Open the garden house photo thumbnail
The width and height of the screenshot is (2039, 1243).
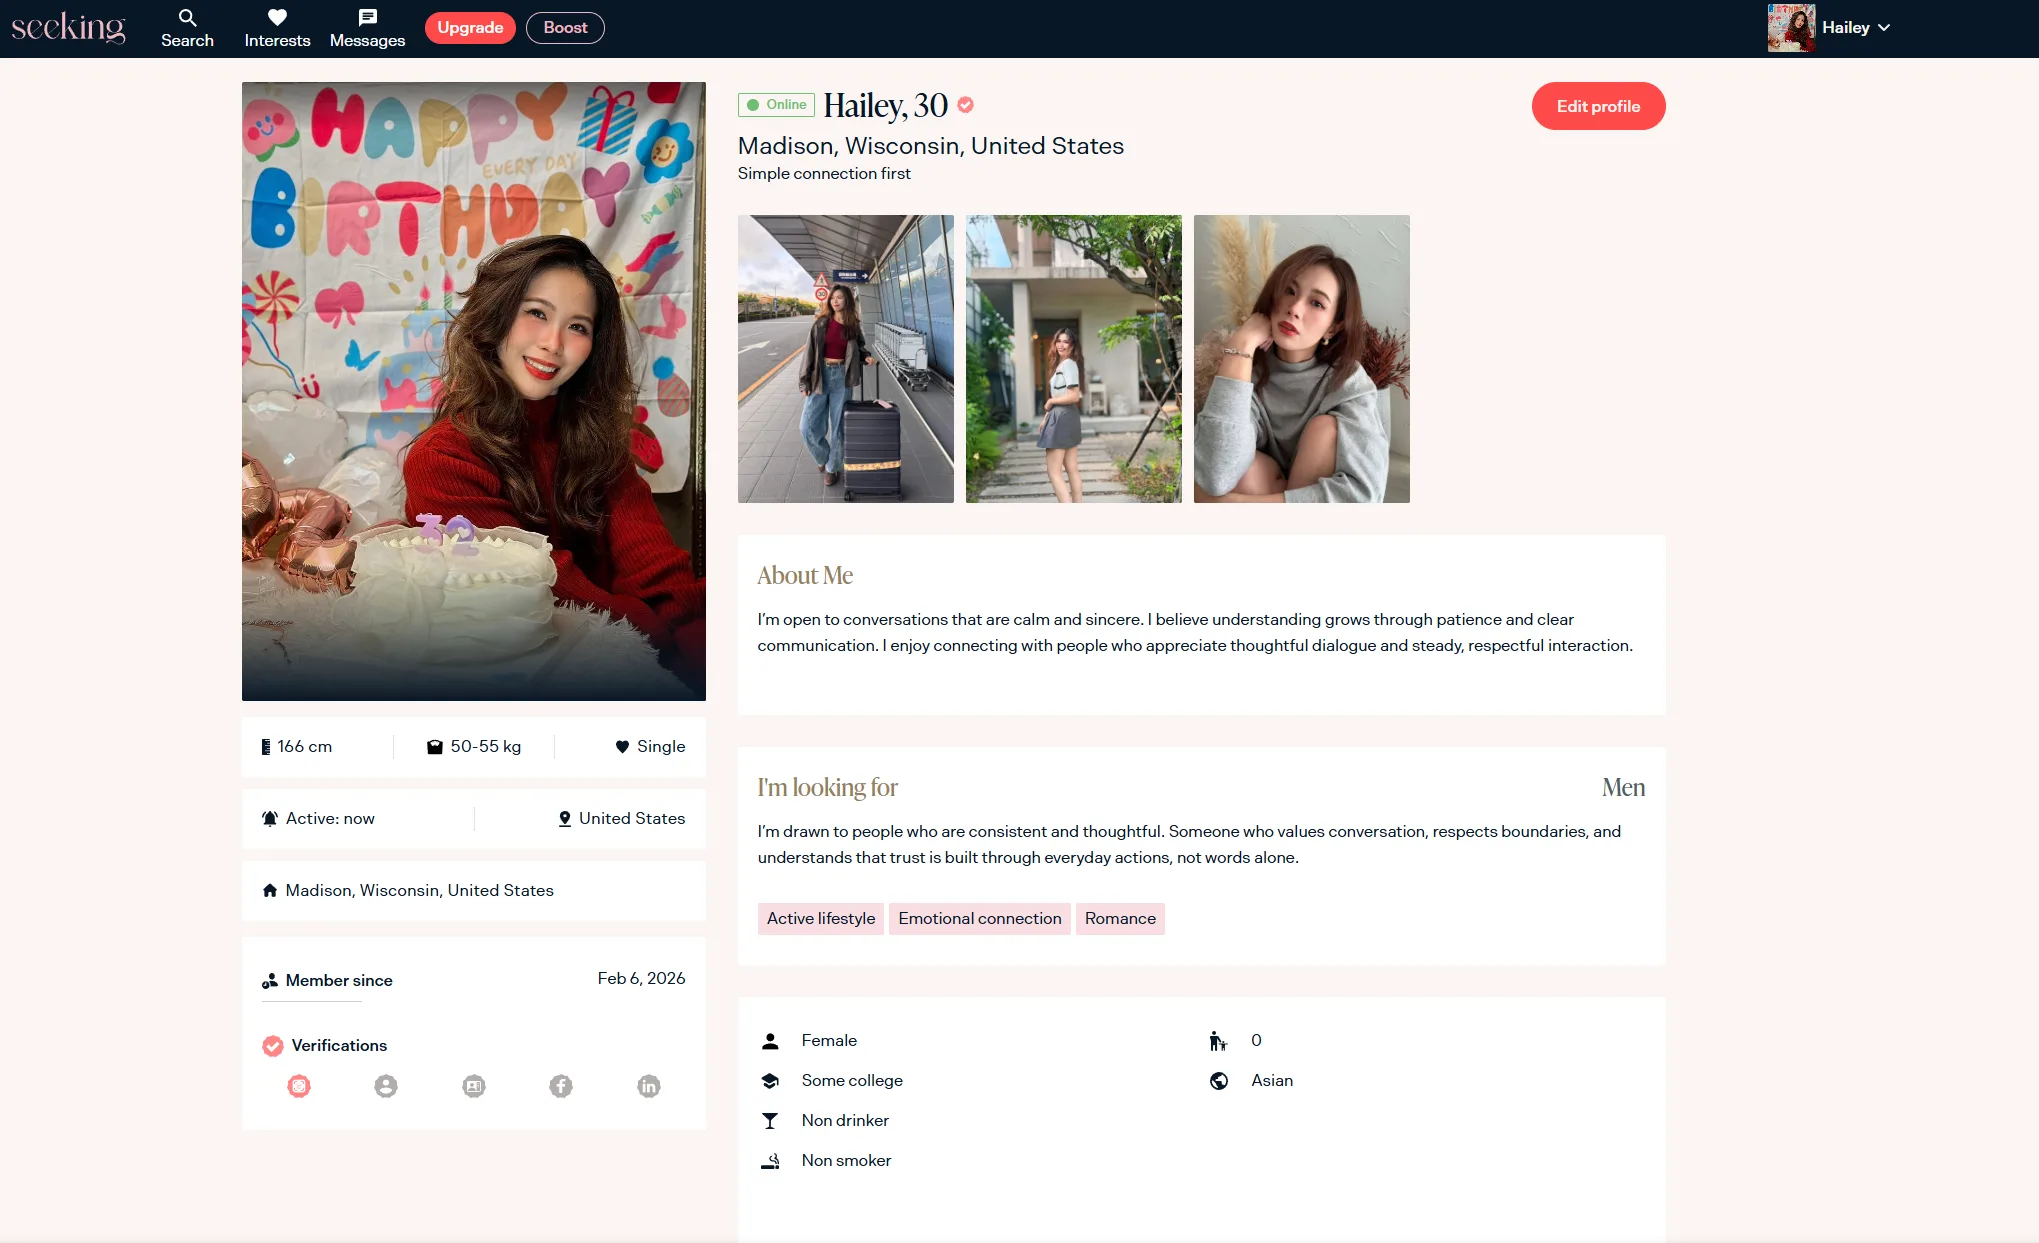click(1073, 359)
